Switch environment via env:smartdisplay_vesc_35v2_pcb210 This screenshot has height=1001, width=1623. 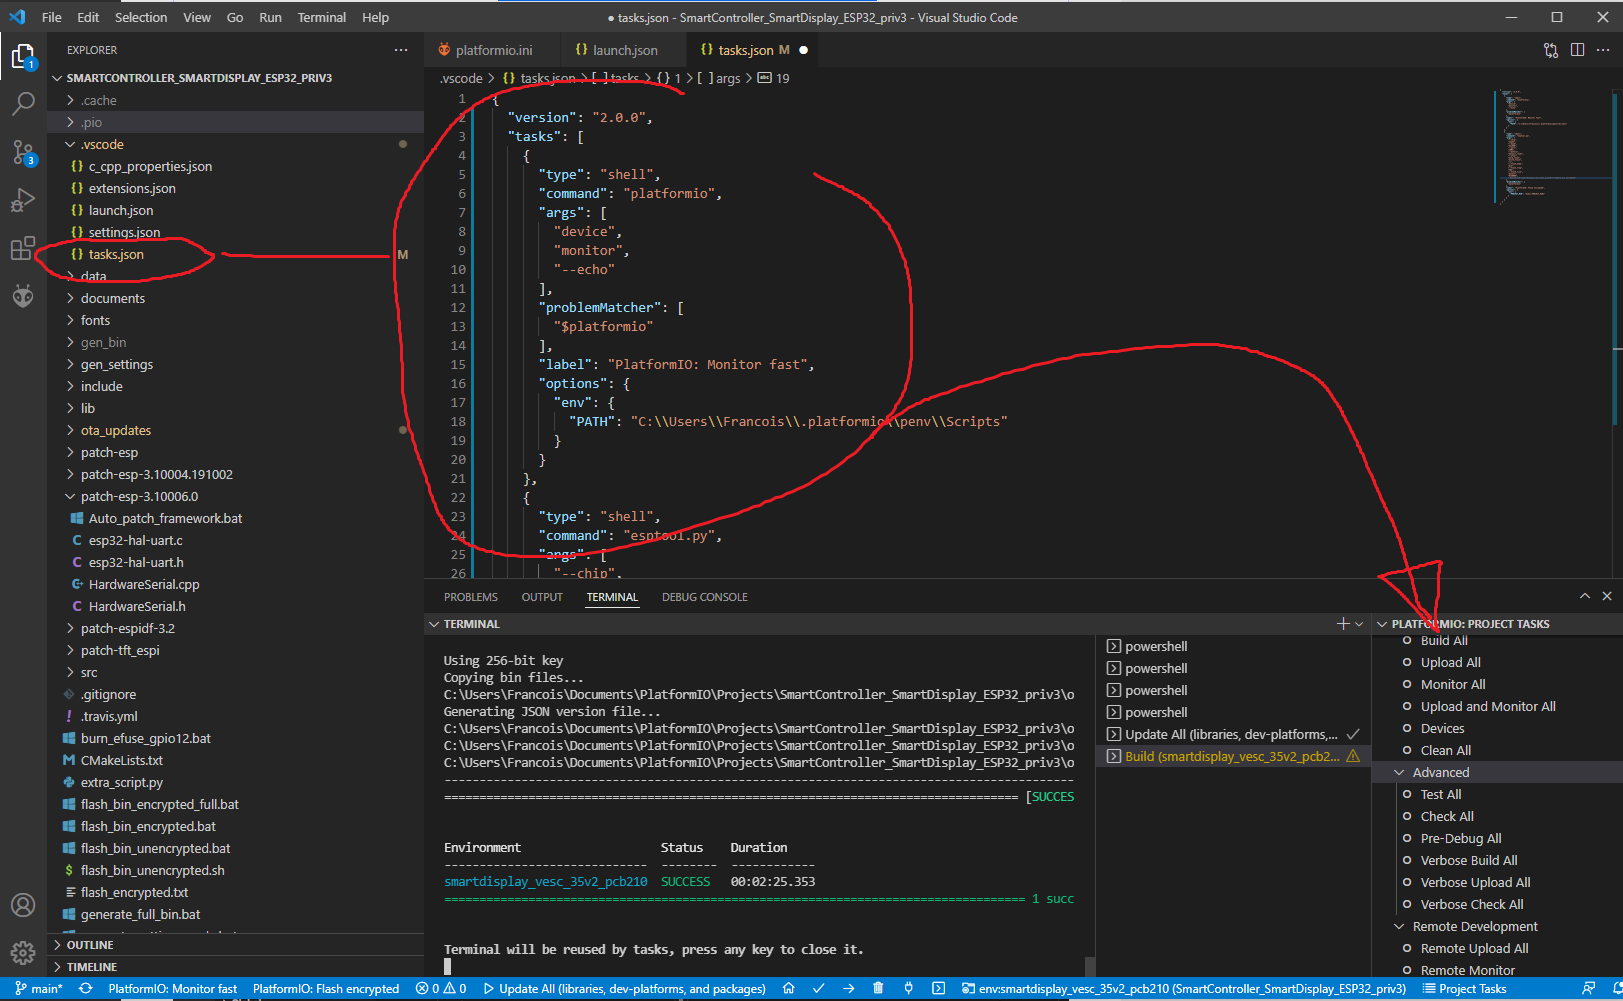(x=1183, y=988)
